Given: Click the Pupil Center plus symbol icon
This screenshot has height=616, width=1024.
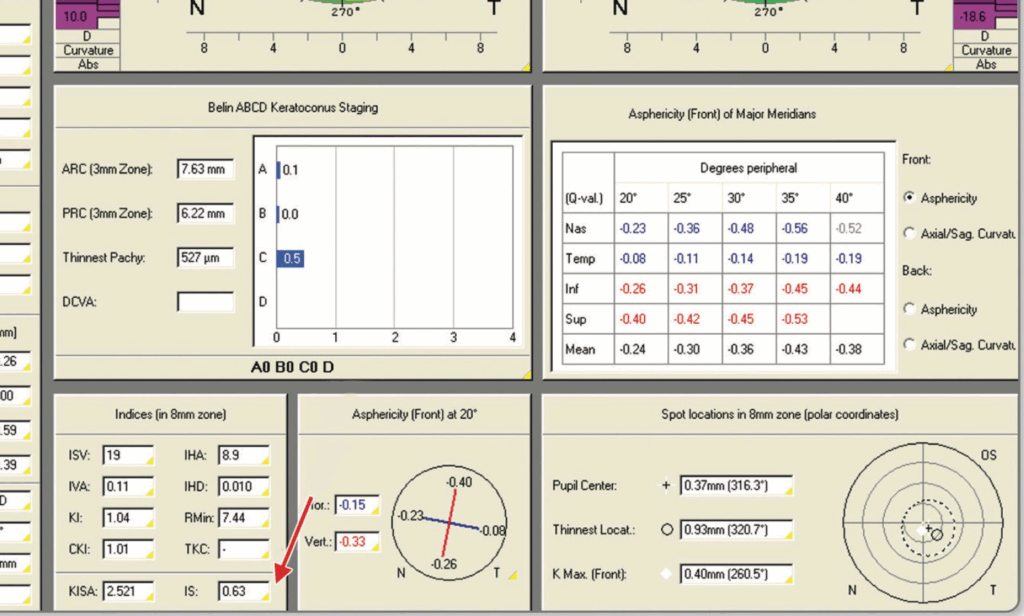Looking at the screenshot, I should 666,485.
